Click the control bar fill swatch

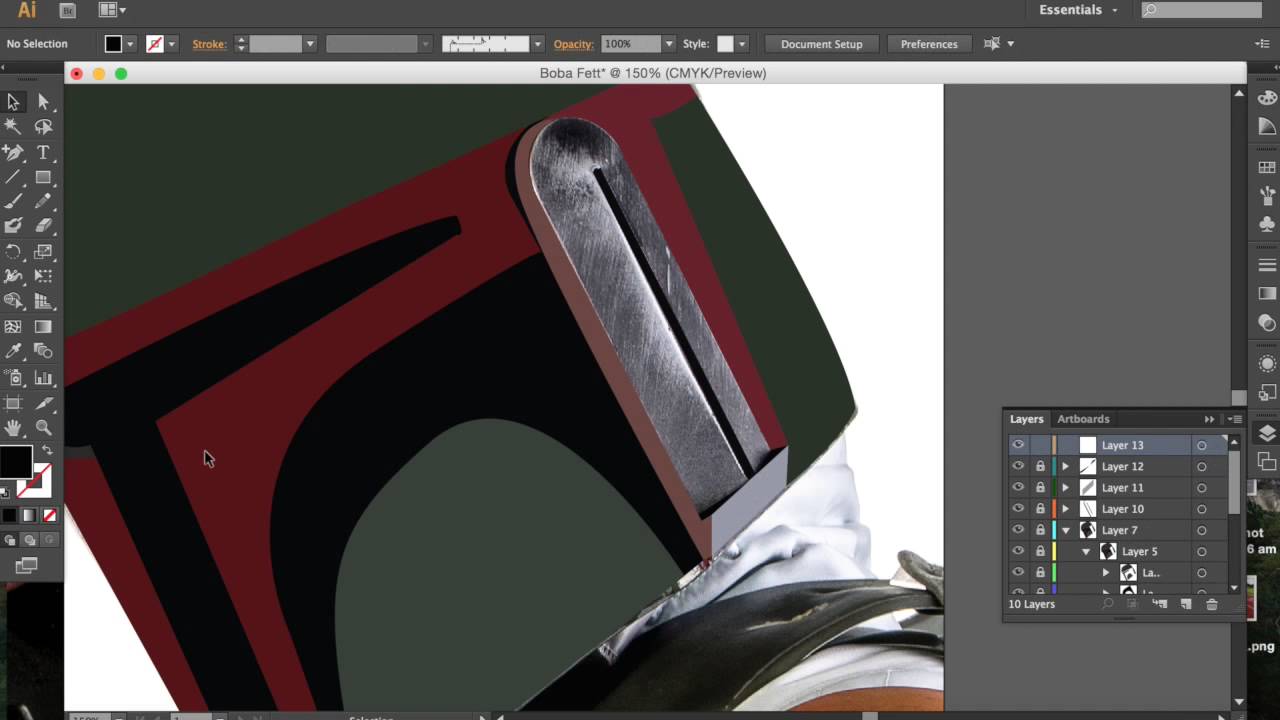(x=113, y=44)
